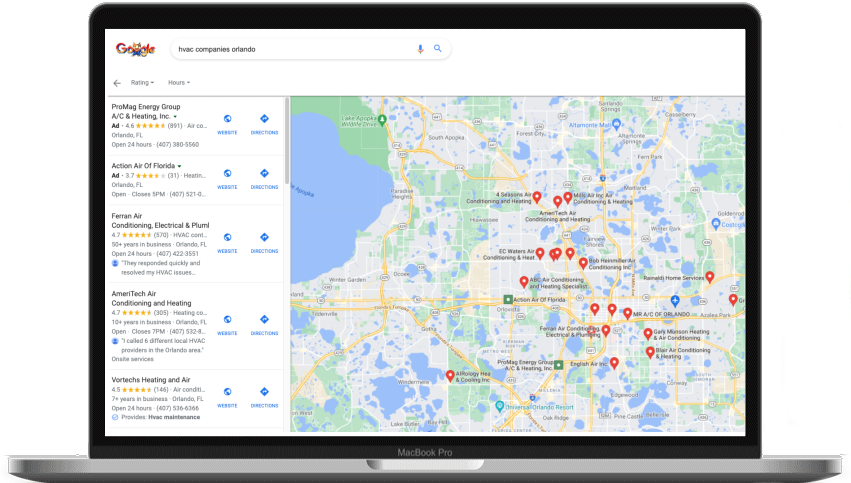This screenshot has height=483, width=851.
Task: Click the Rainaldi Home Services map pin
Action: [x=709, y=277]
